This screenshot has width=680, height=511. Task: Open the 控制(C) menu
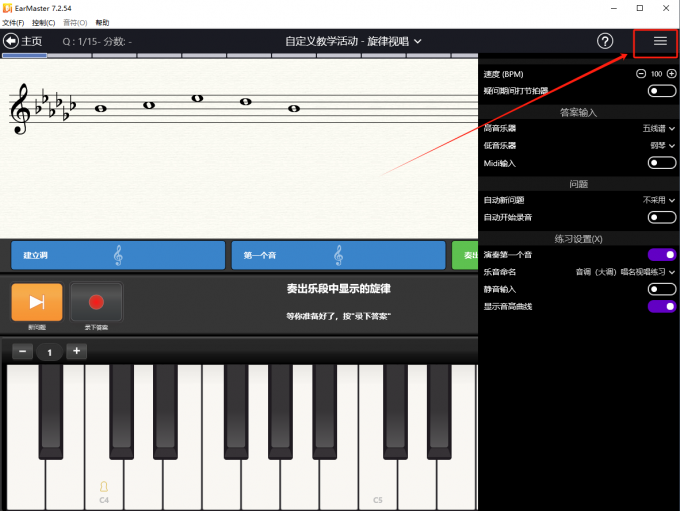click(44, 22)
